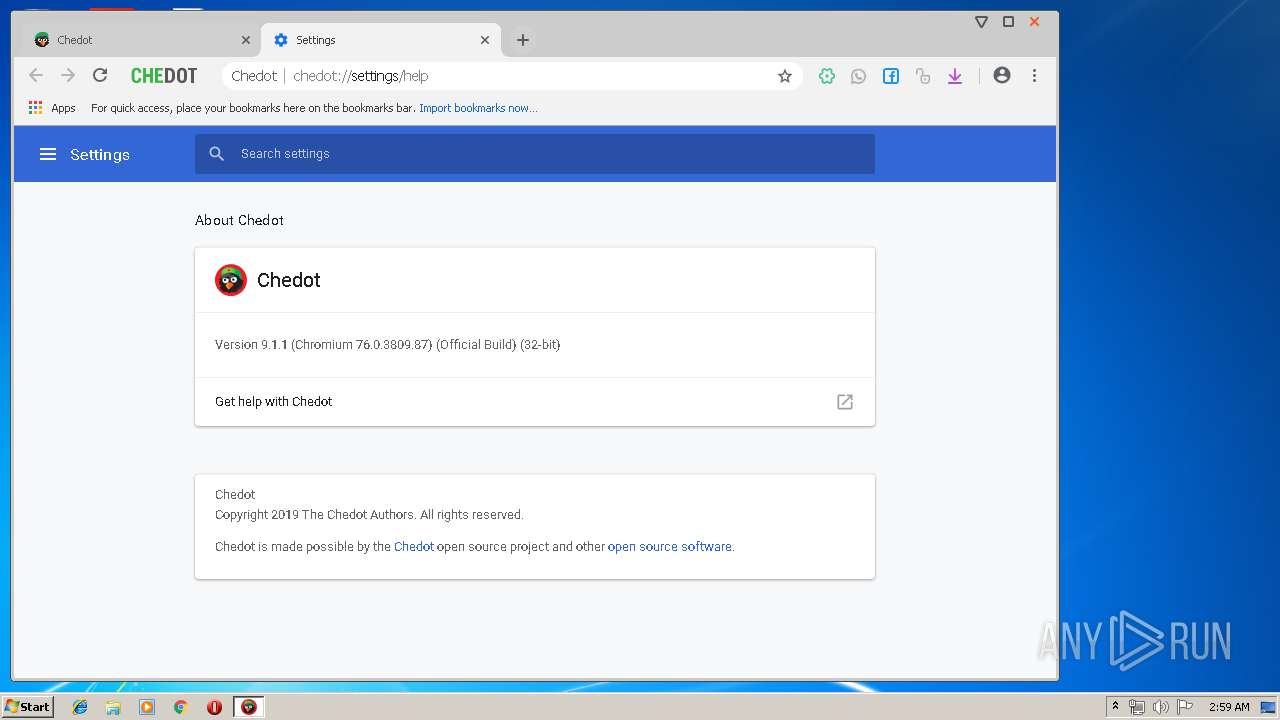Image resolution: width=1280 pixels, height=720 pixels.
Task: Open the volume speaker tray icon
Action: pyautogui.click(x=1160, y=707)
